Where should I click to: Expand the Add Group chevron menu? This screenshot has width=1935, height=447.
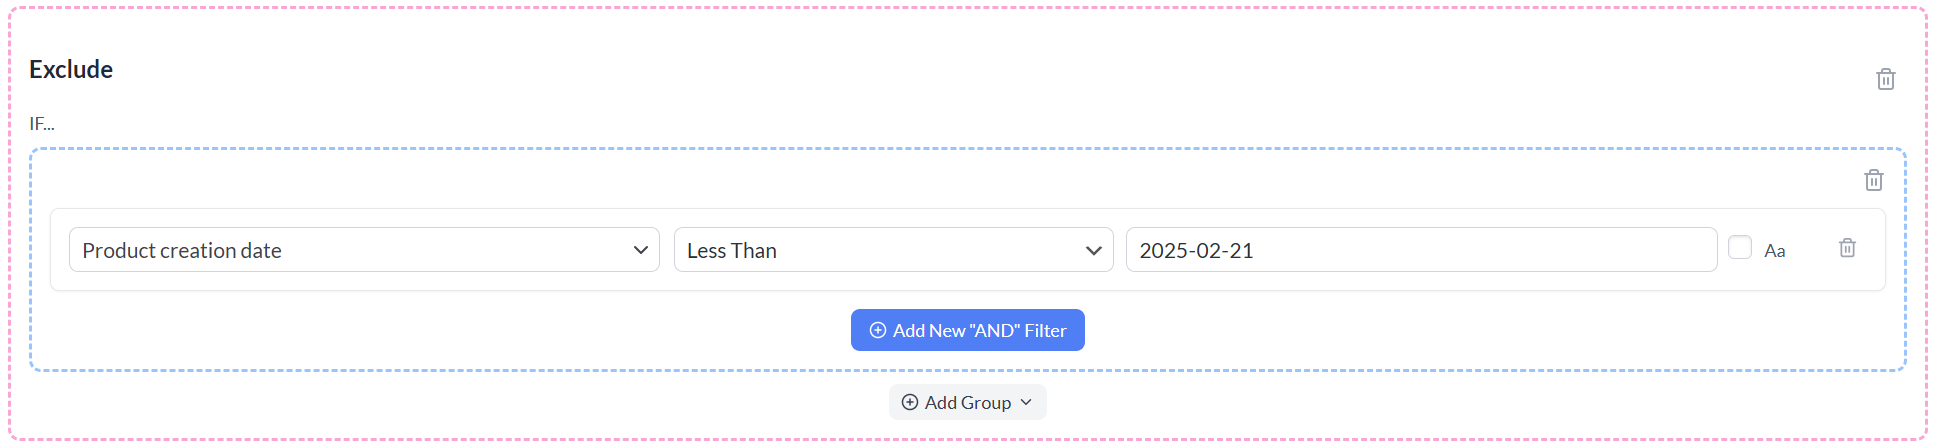[1026, 402]
